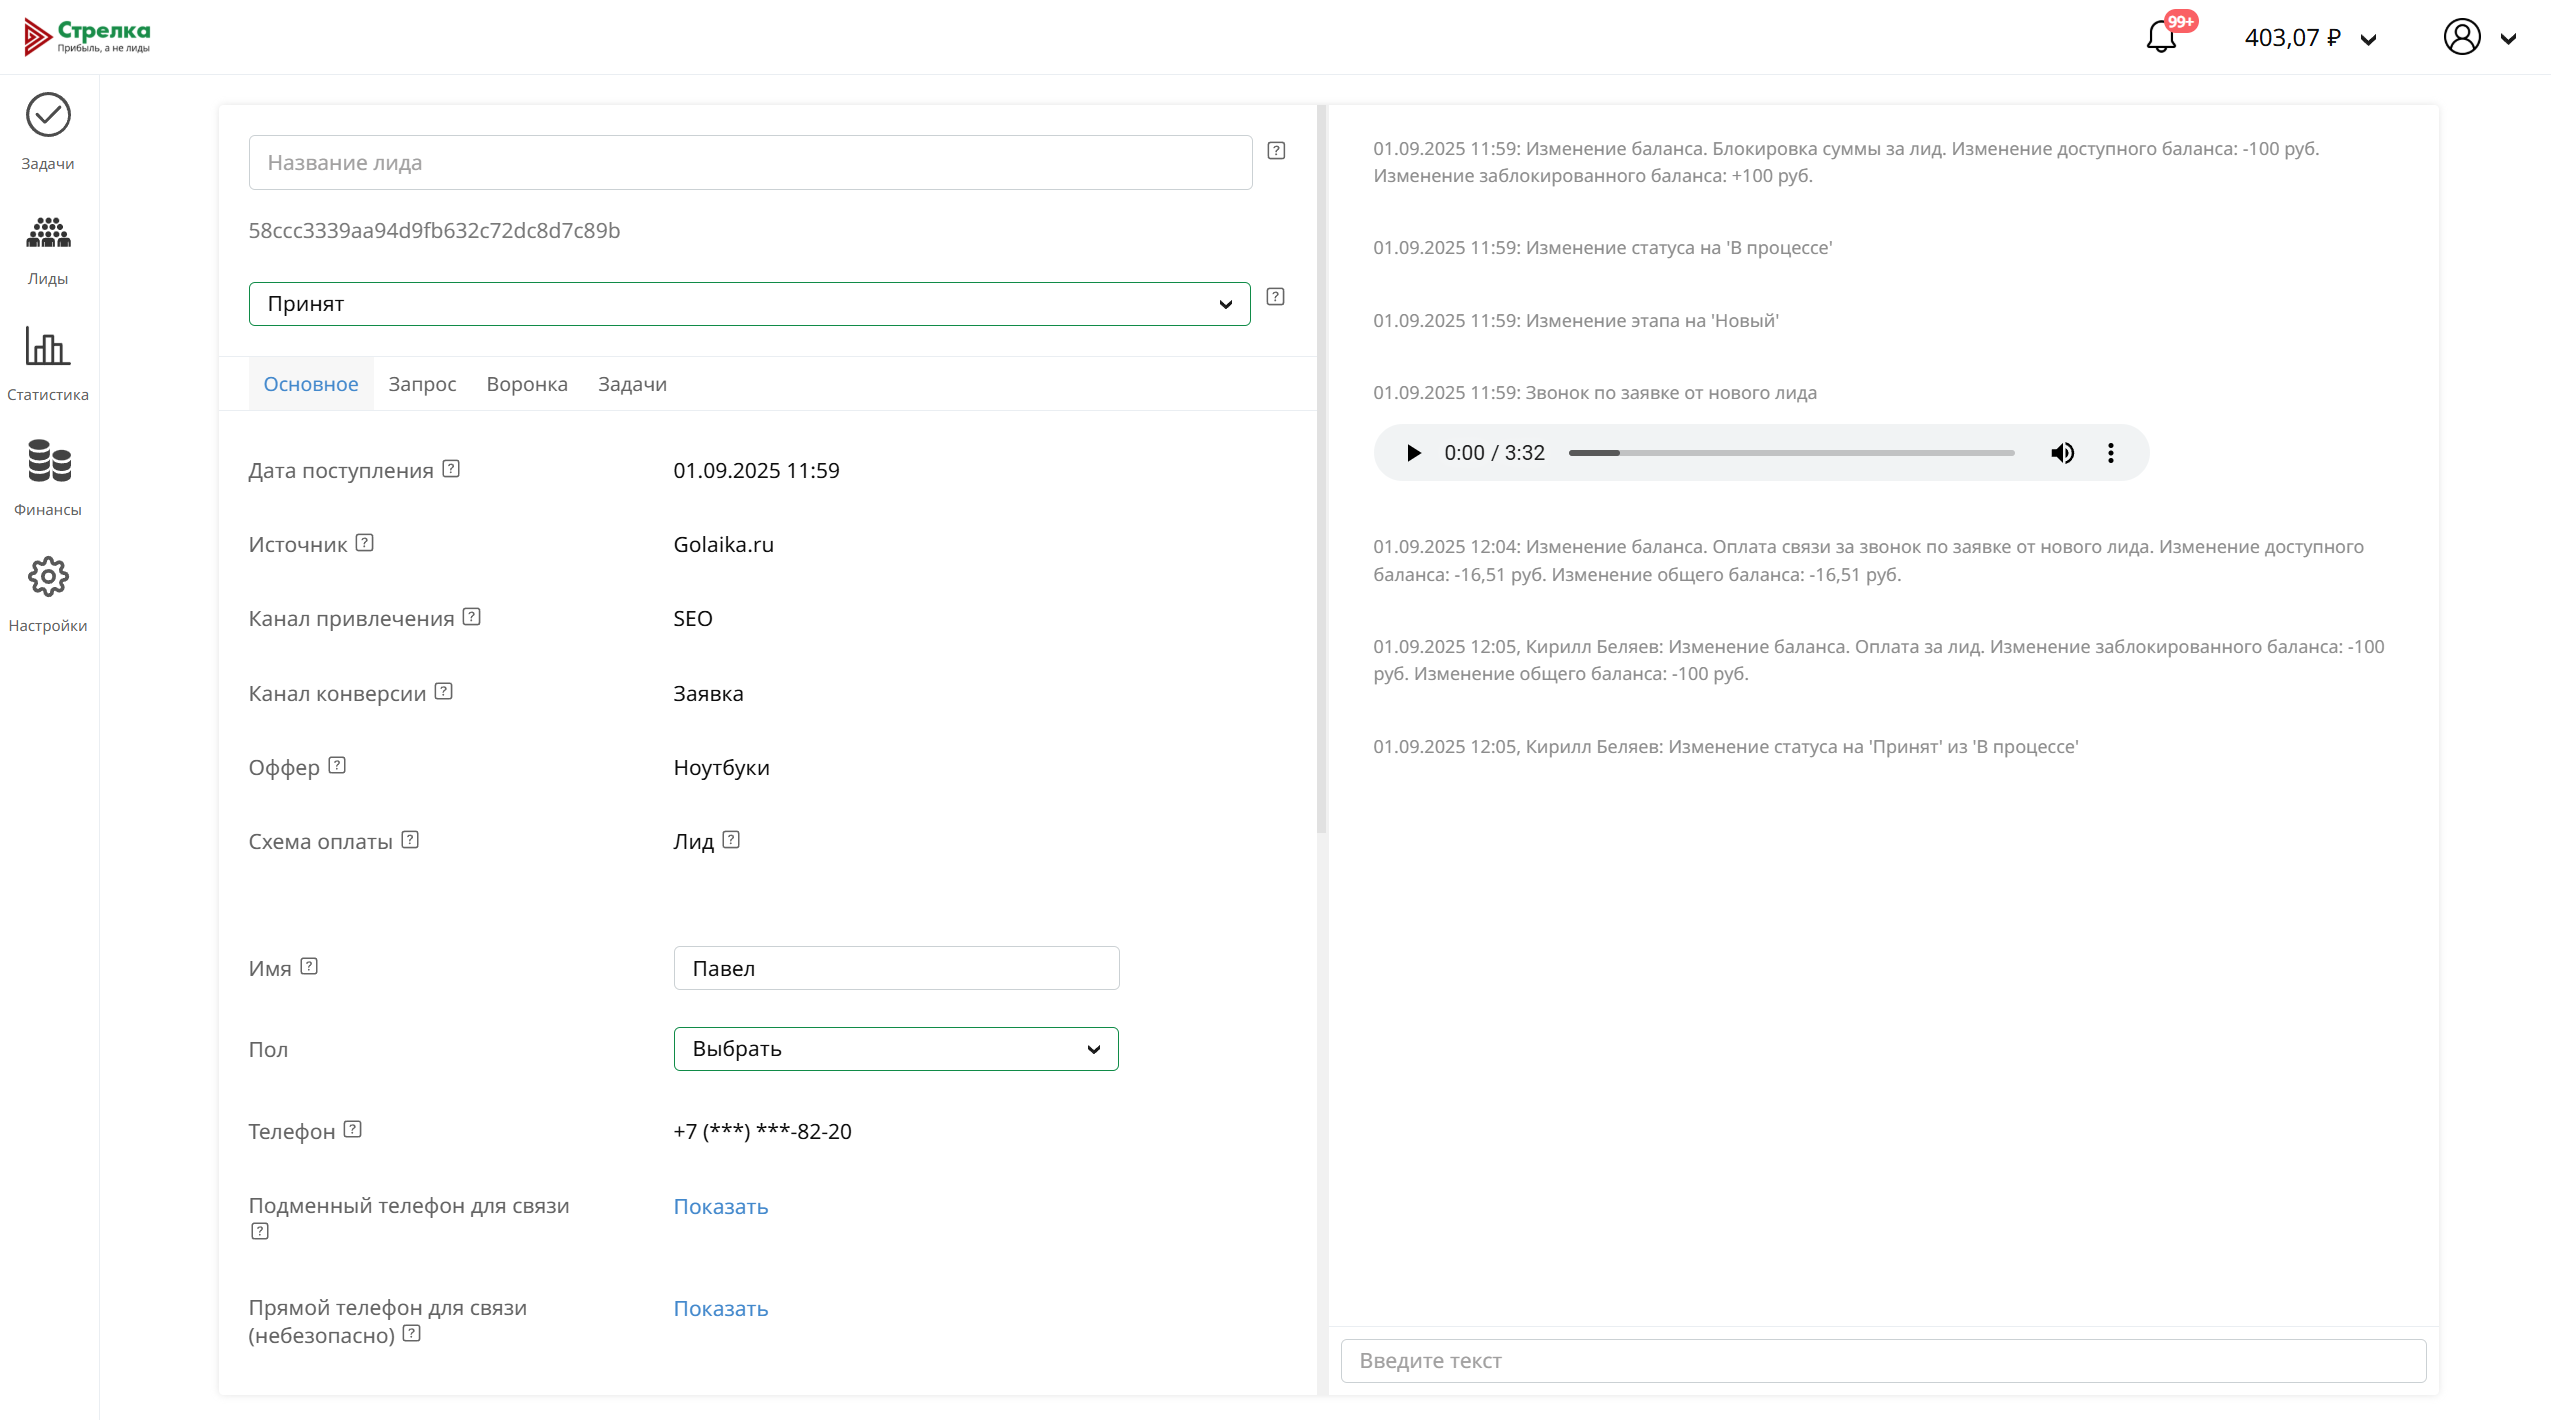Click the Название лида input field

coord(750,163)
